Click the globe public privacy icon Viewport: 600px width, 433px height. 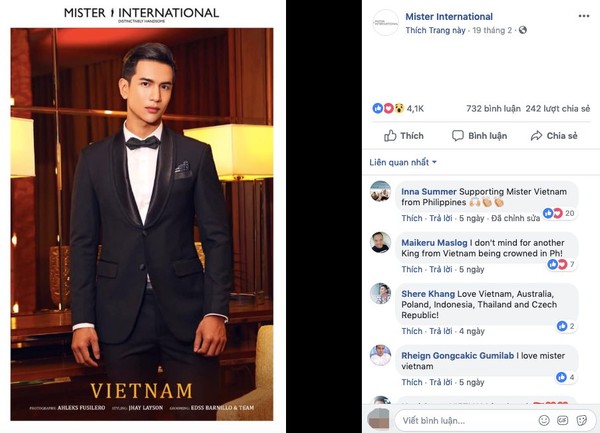[x=523, y=31]
